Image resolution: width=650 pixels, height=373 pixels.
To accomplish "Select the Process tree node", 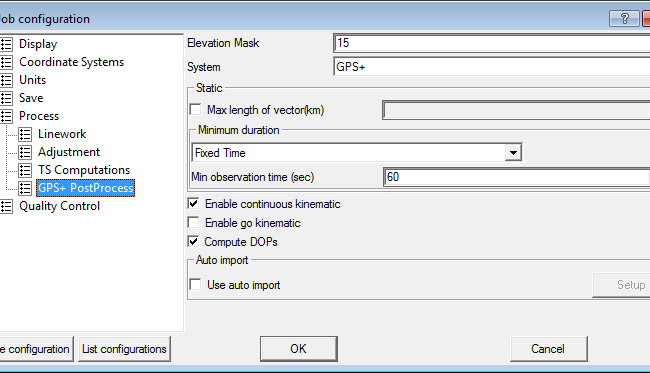I will 39,116.
